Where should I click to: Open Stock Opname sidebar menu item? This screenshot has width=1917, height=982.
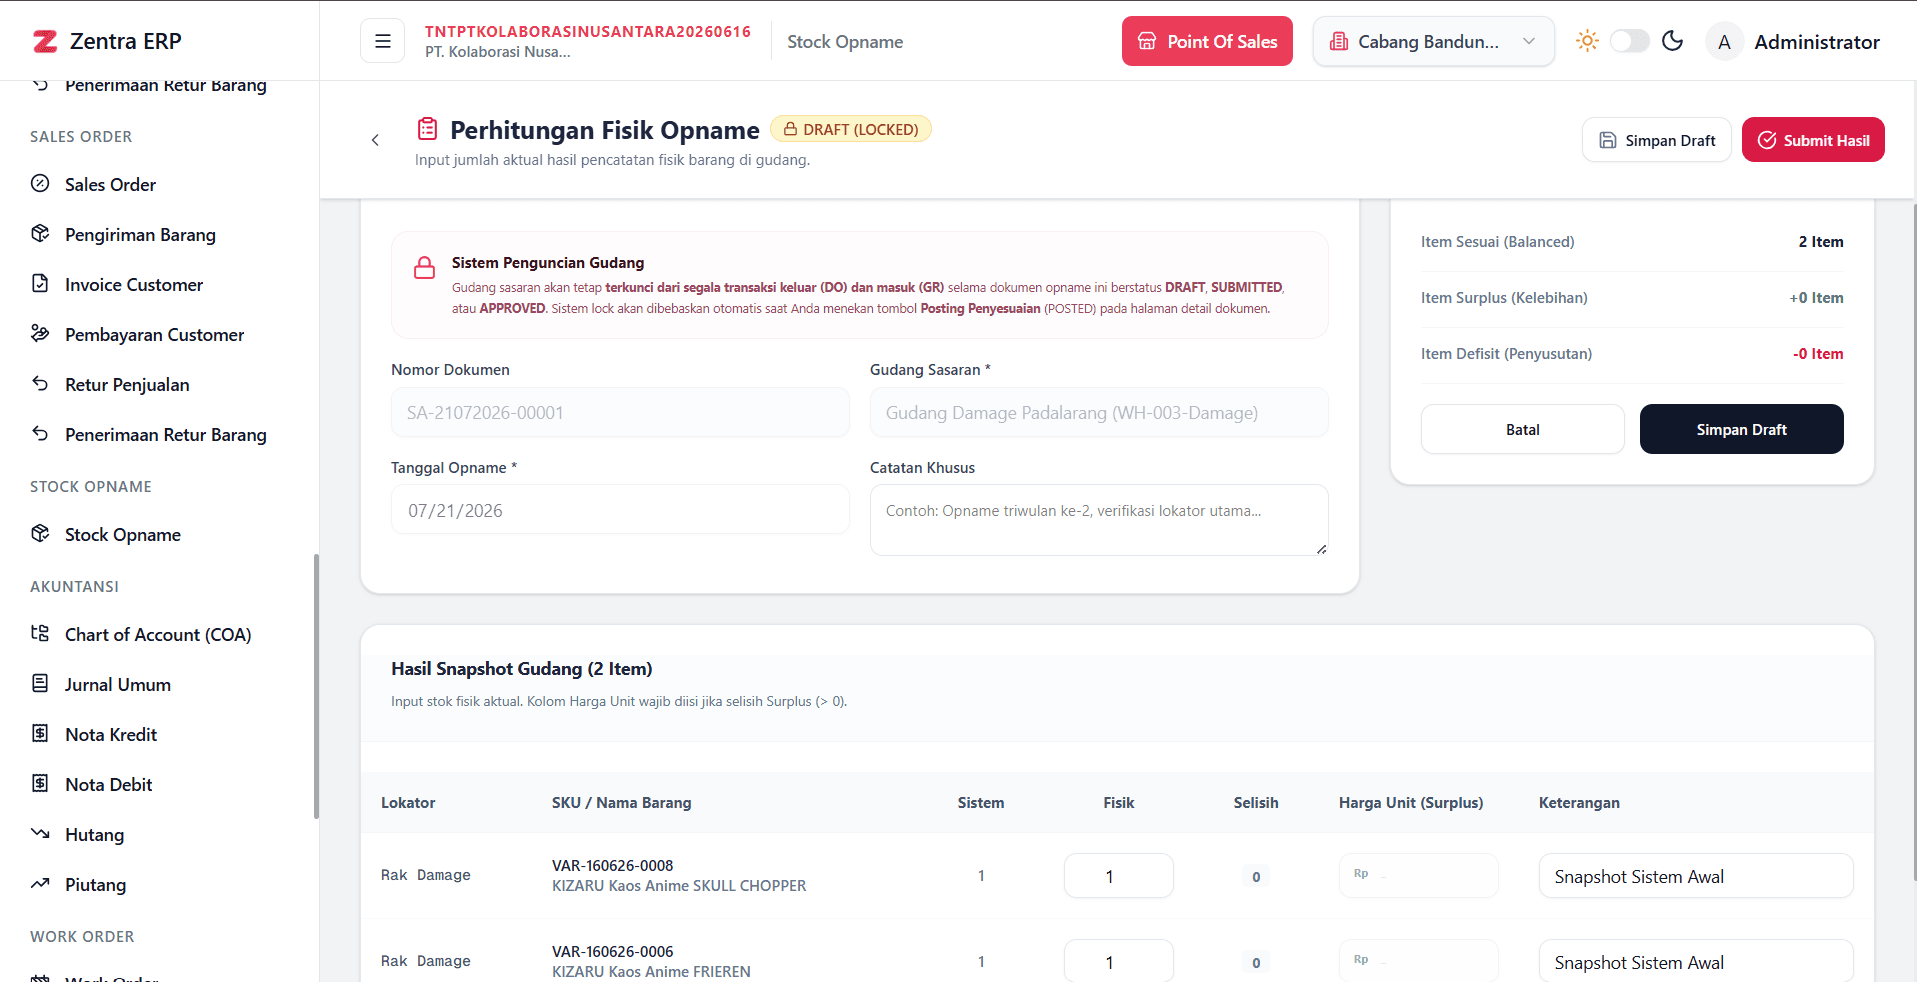pos(123,535)
